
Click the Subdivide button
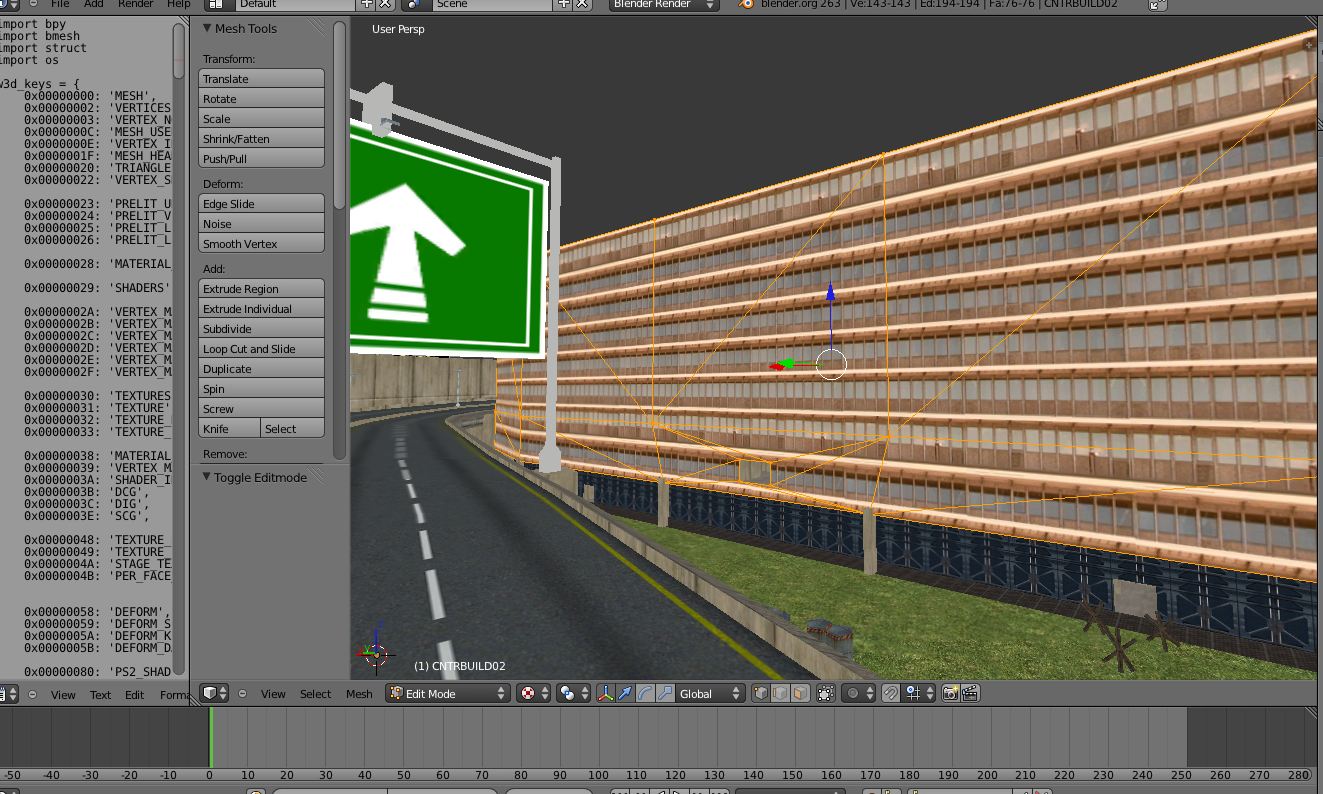pyautogui.click(x=261, y=329)
